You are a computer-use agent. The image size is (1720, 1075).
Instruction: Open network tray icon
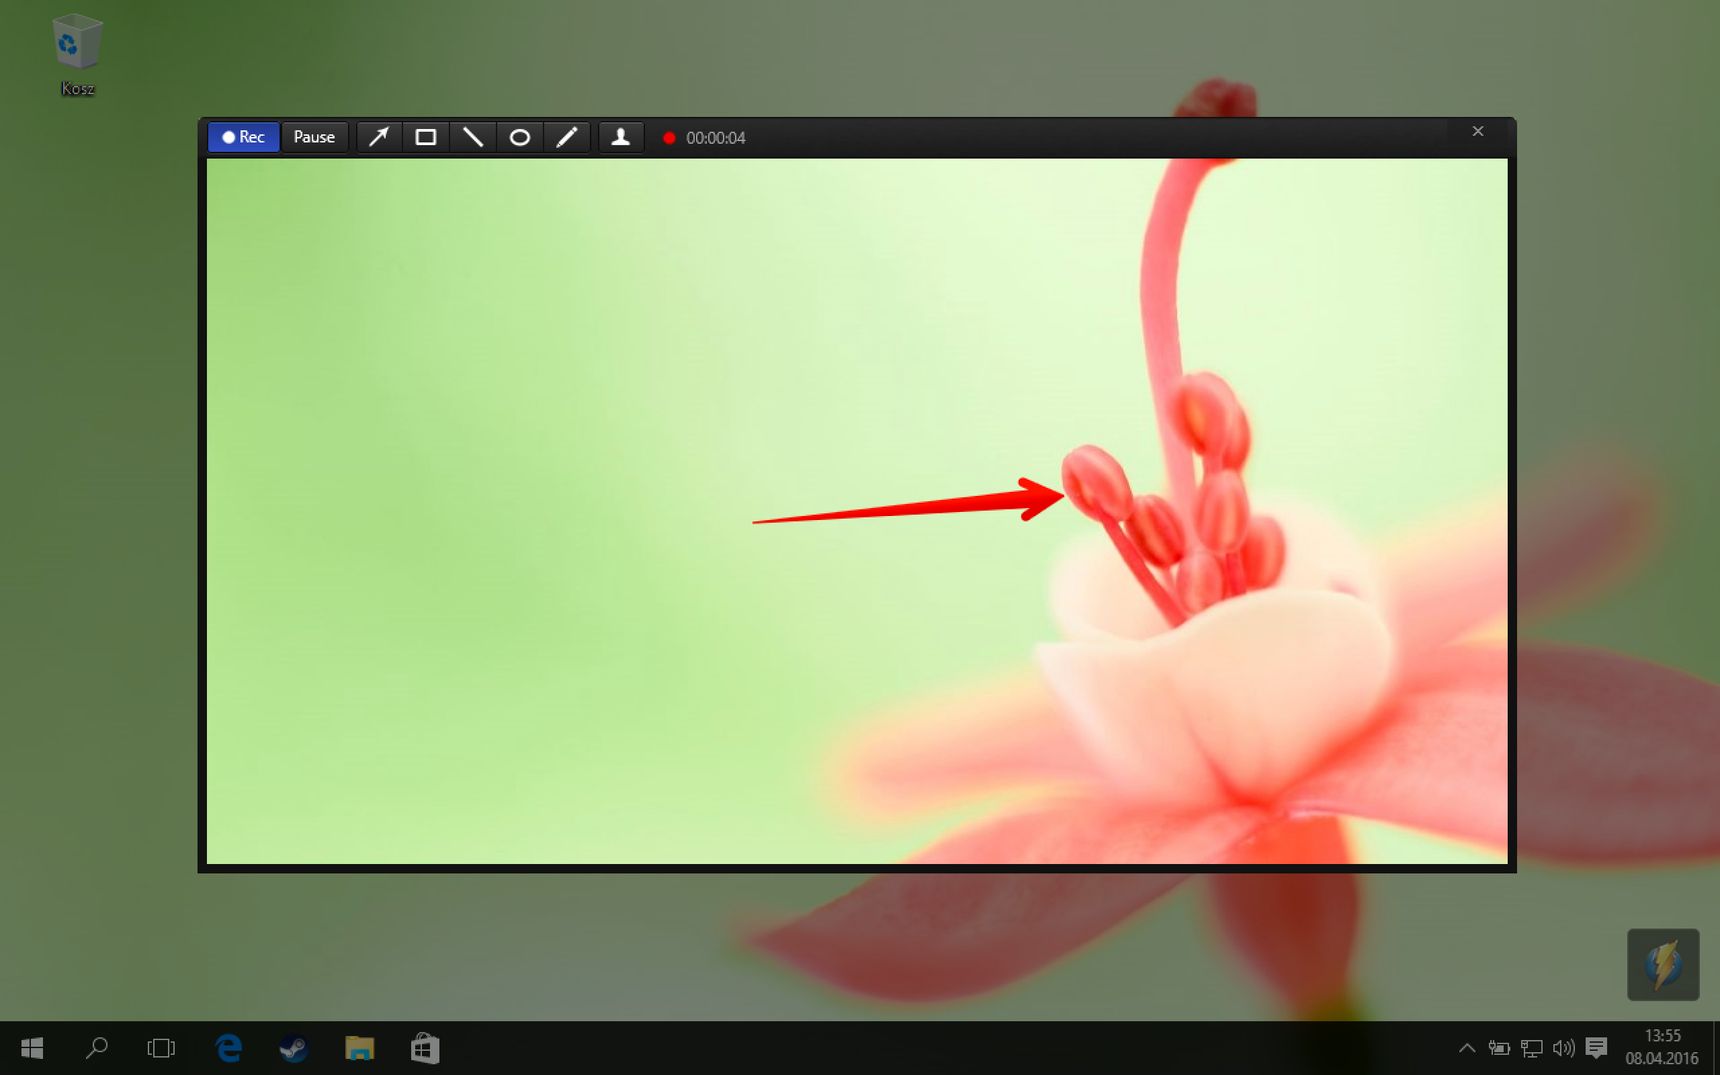pos(1531,1048)
